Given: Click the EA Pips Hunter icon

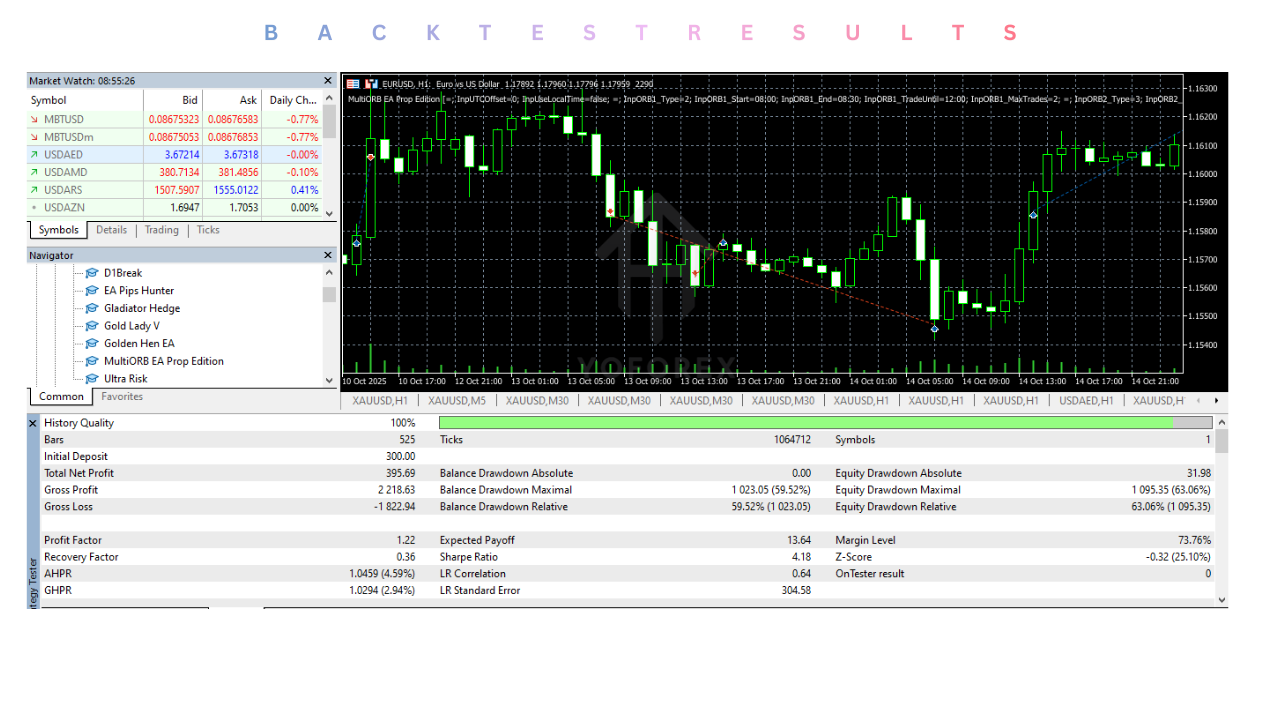Looking at the screenshot, I should point(92,291).
